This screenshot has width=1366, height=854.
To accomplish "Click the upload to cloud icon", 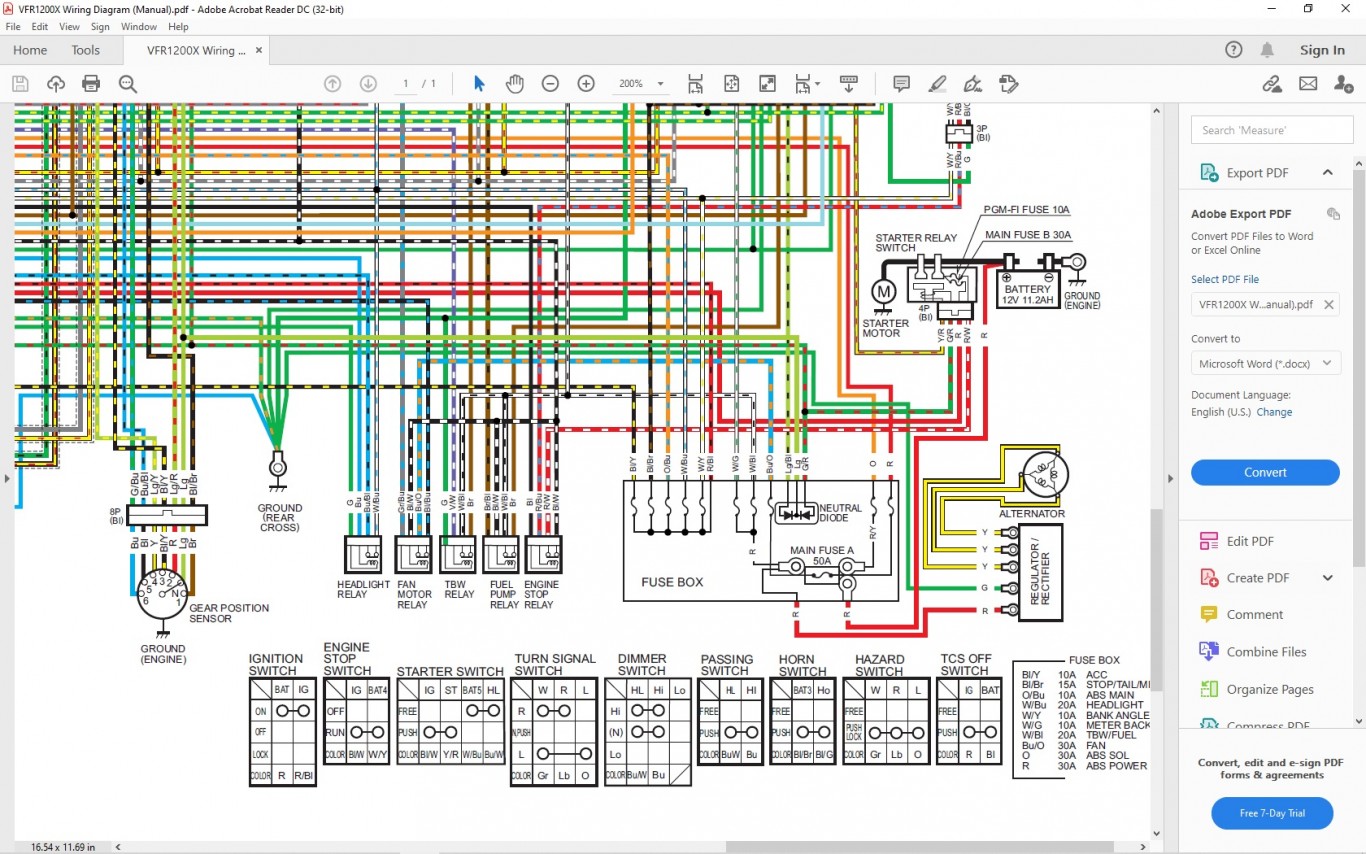I will [56, 84].
